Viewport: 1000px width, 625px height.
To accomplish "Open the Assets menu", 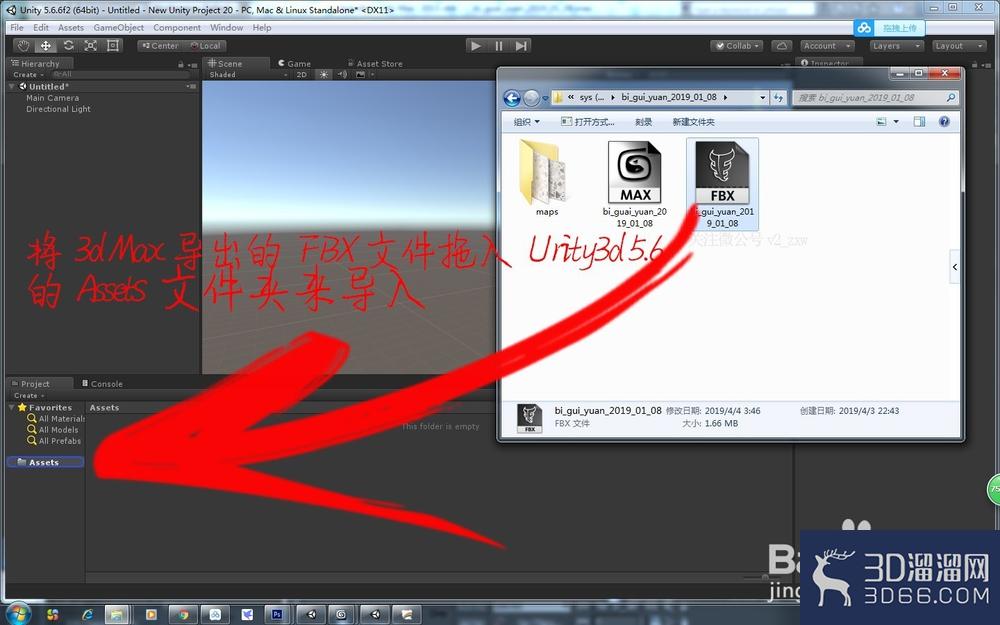I will [x=71, y=27].
